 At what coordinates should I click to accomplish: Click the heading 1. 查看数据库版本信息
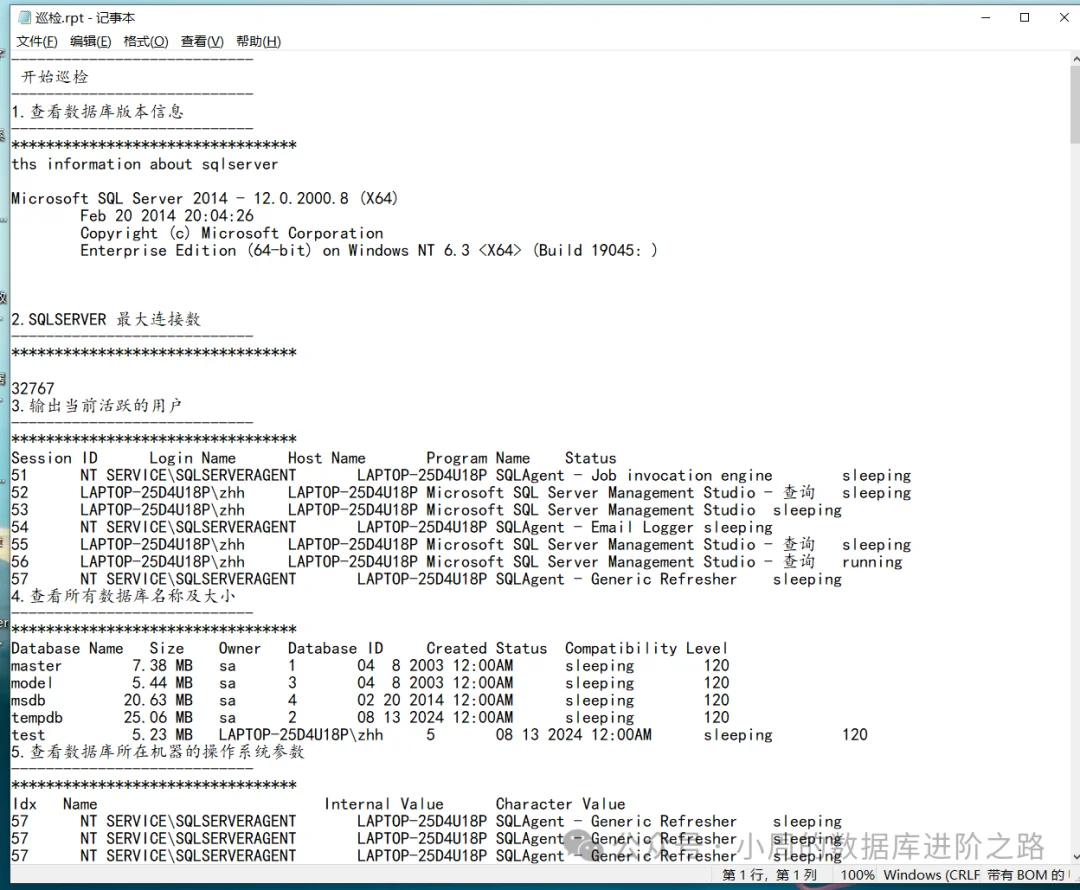coord(97,112)
